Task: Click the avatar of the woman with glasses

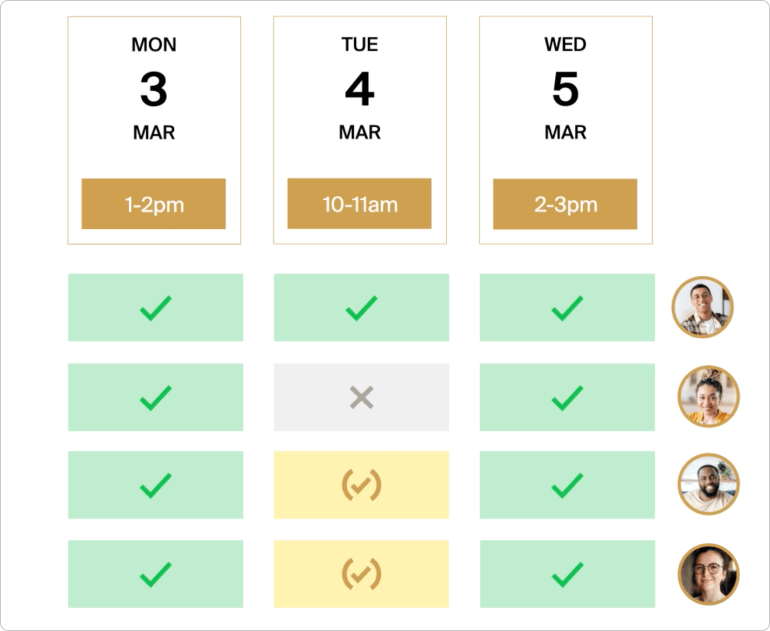Action: tap(708, 574)
